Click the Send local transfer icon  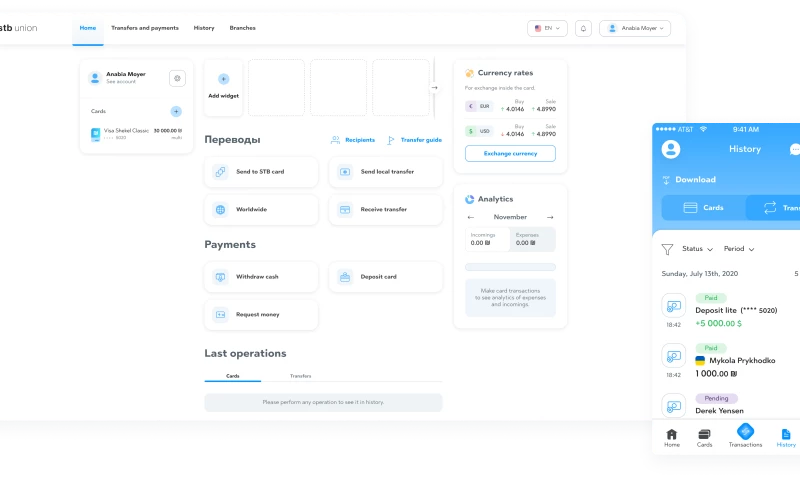point(345,172)
